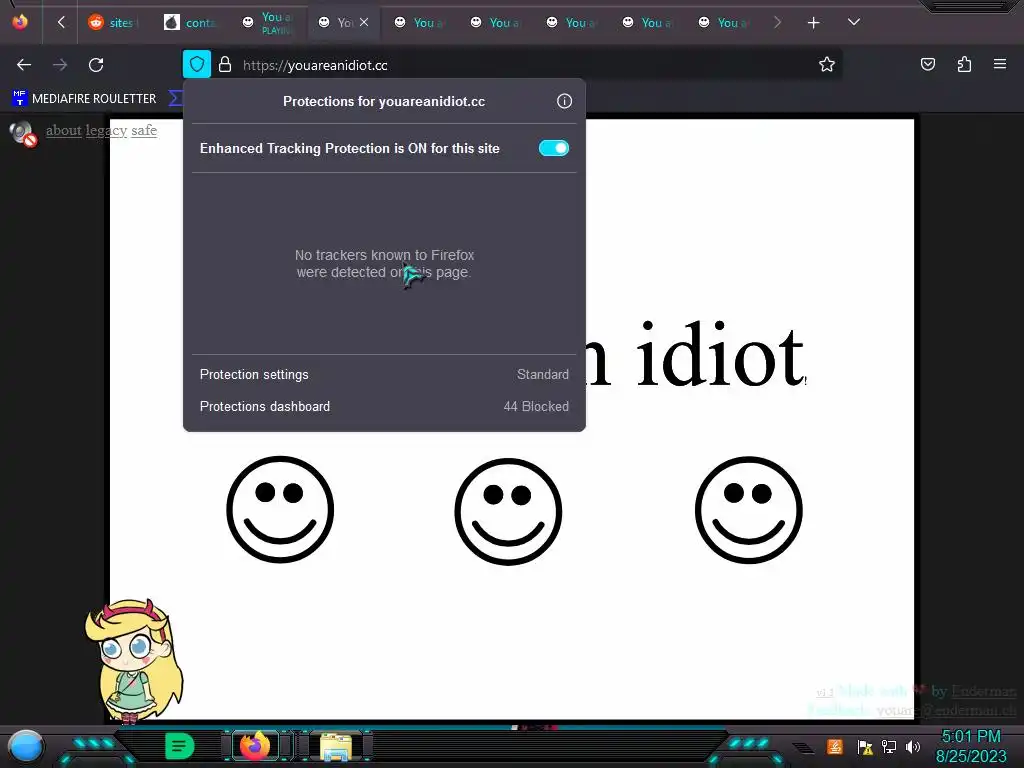The width and height of the screenshot is (1024, 768).
Task: Click the Firefox logo in the tab bar
Action: tap(20, 22)
